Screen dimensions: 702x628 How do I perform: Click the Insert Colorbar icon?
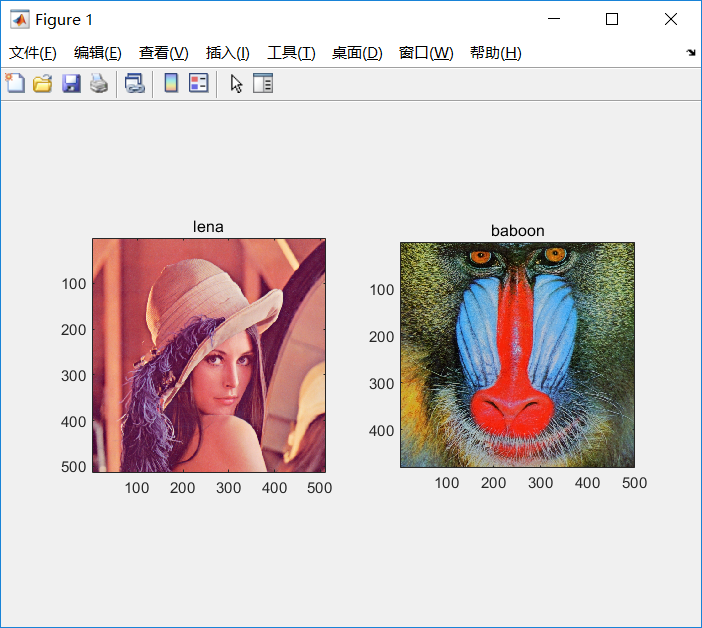coord(171,83)
